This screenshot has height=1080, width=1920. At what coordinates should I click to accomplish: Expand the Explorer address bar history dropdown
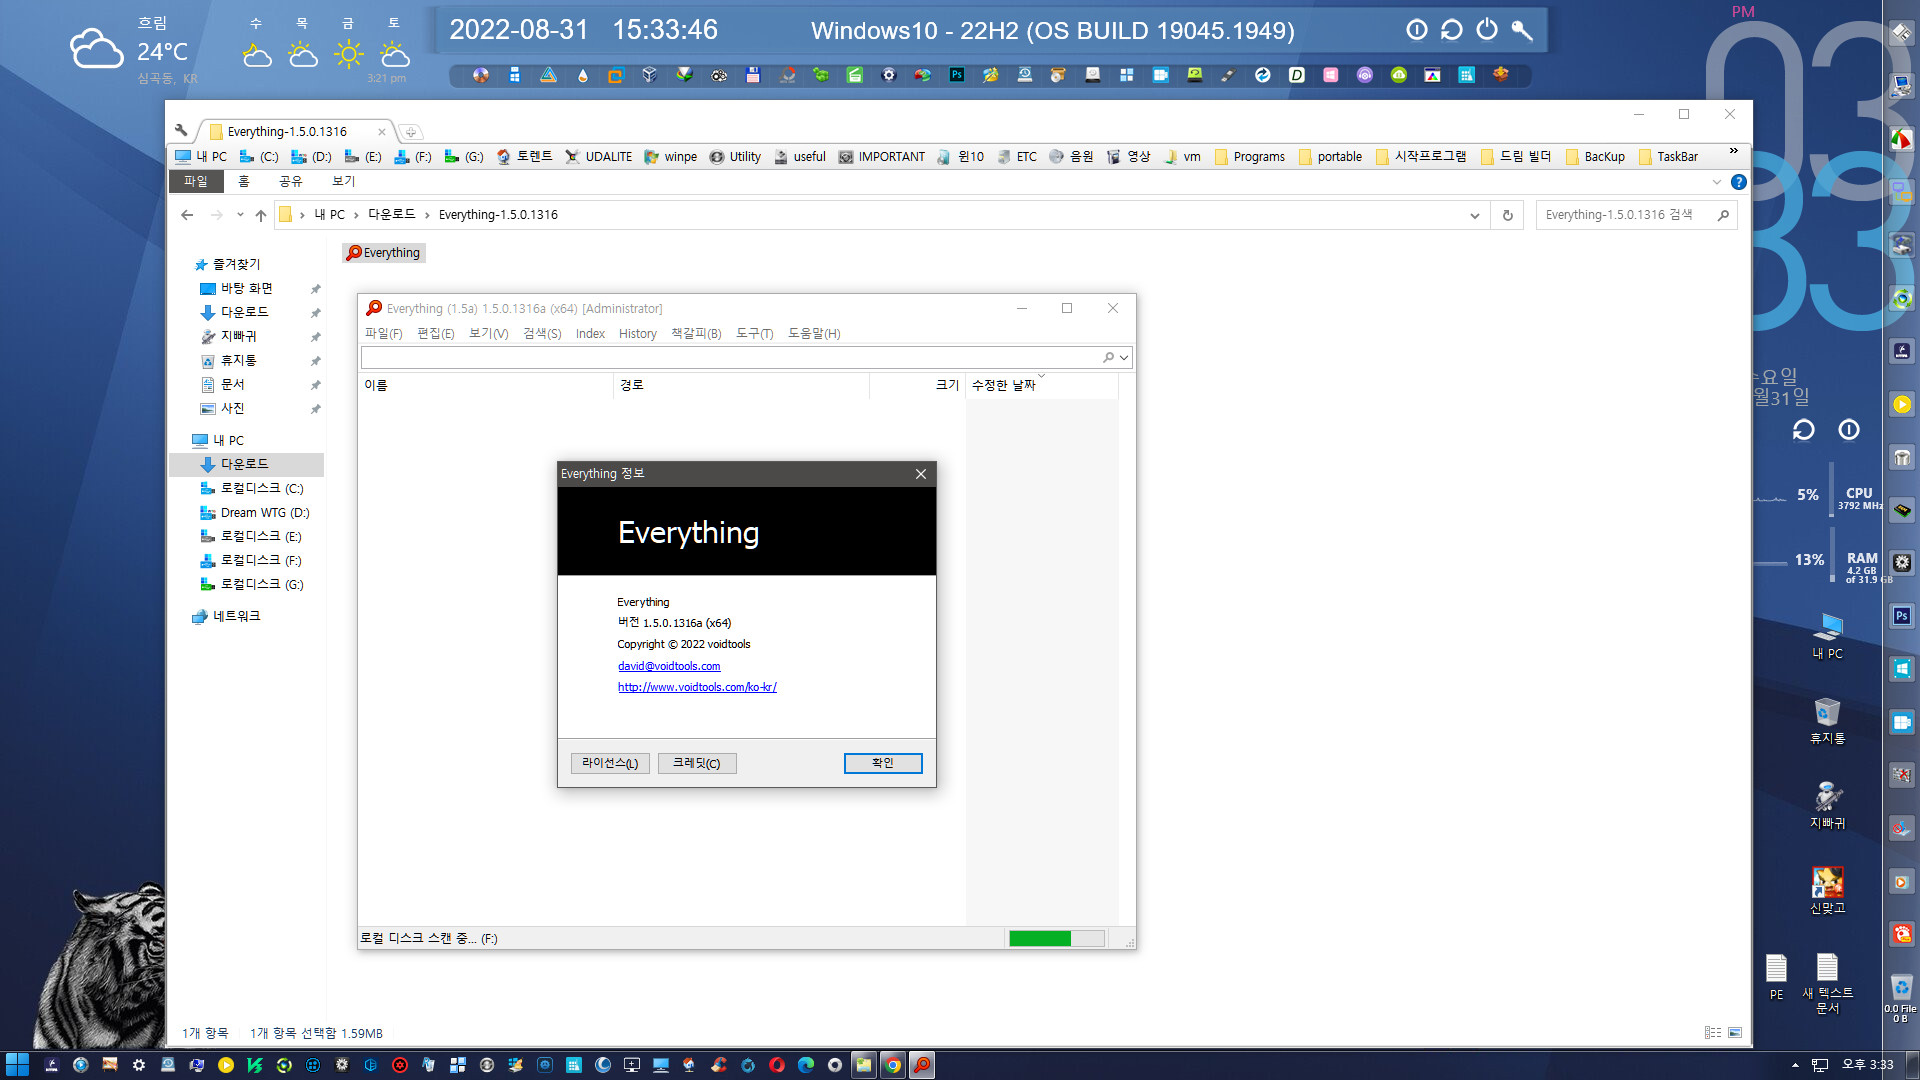pos(1474,215)
